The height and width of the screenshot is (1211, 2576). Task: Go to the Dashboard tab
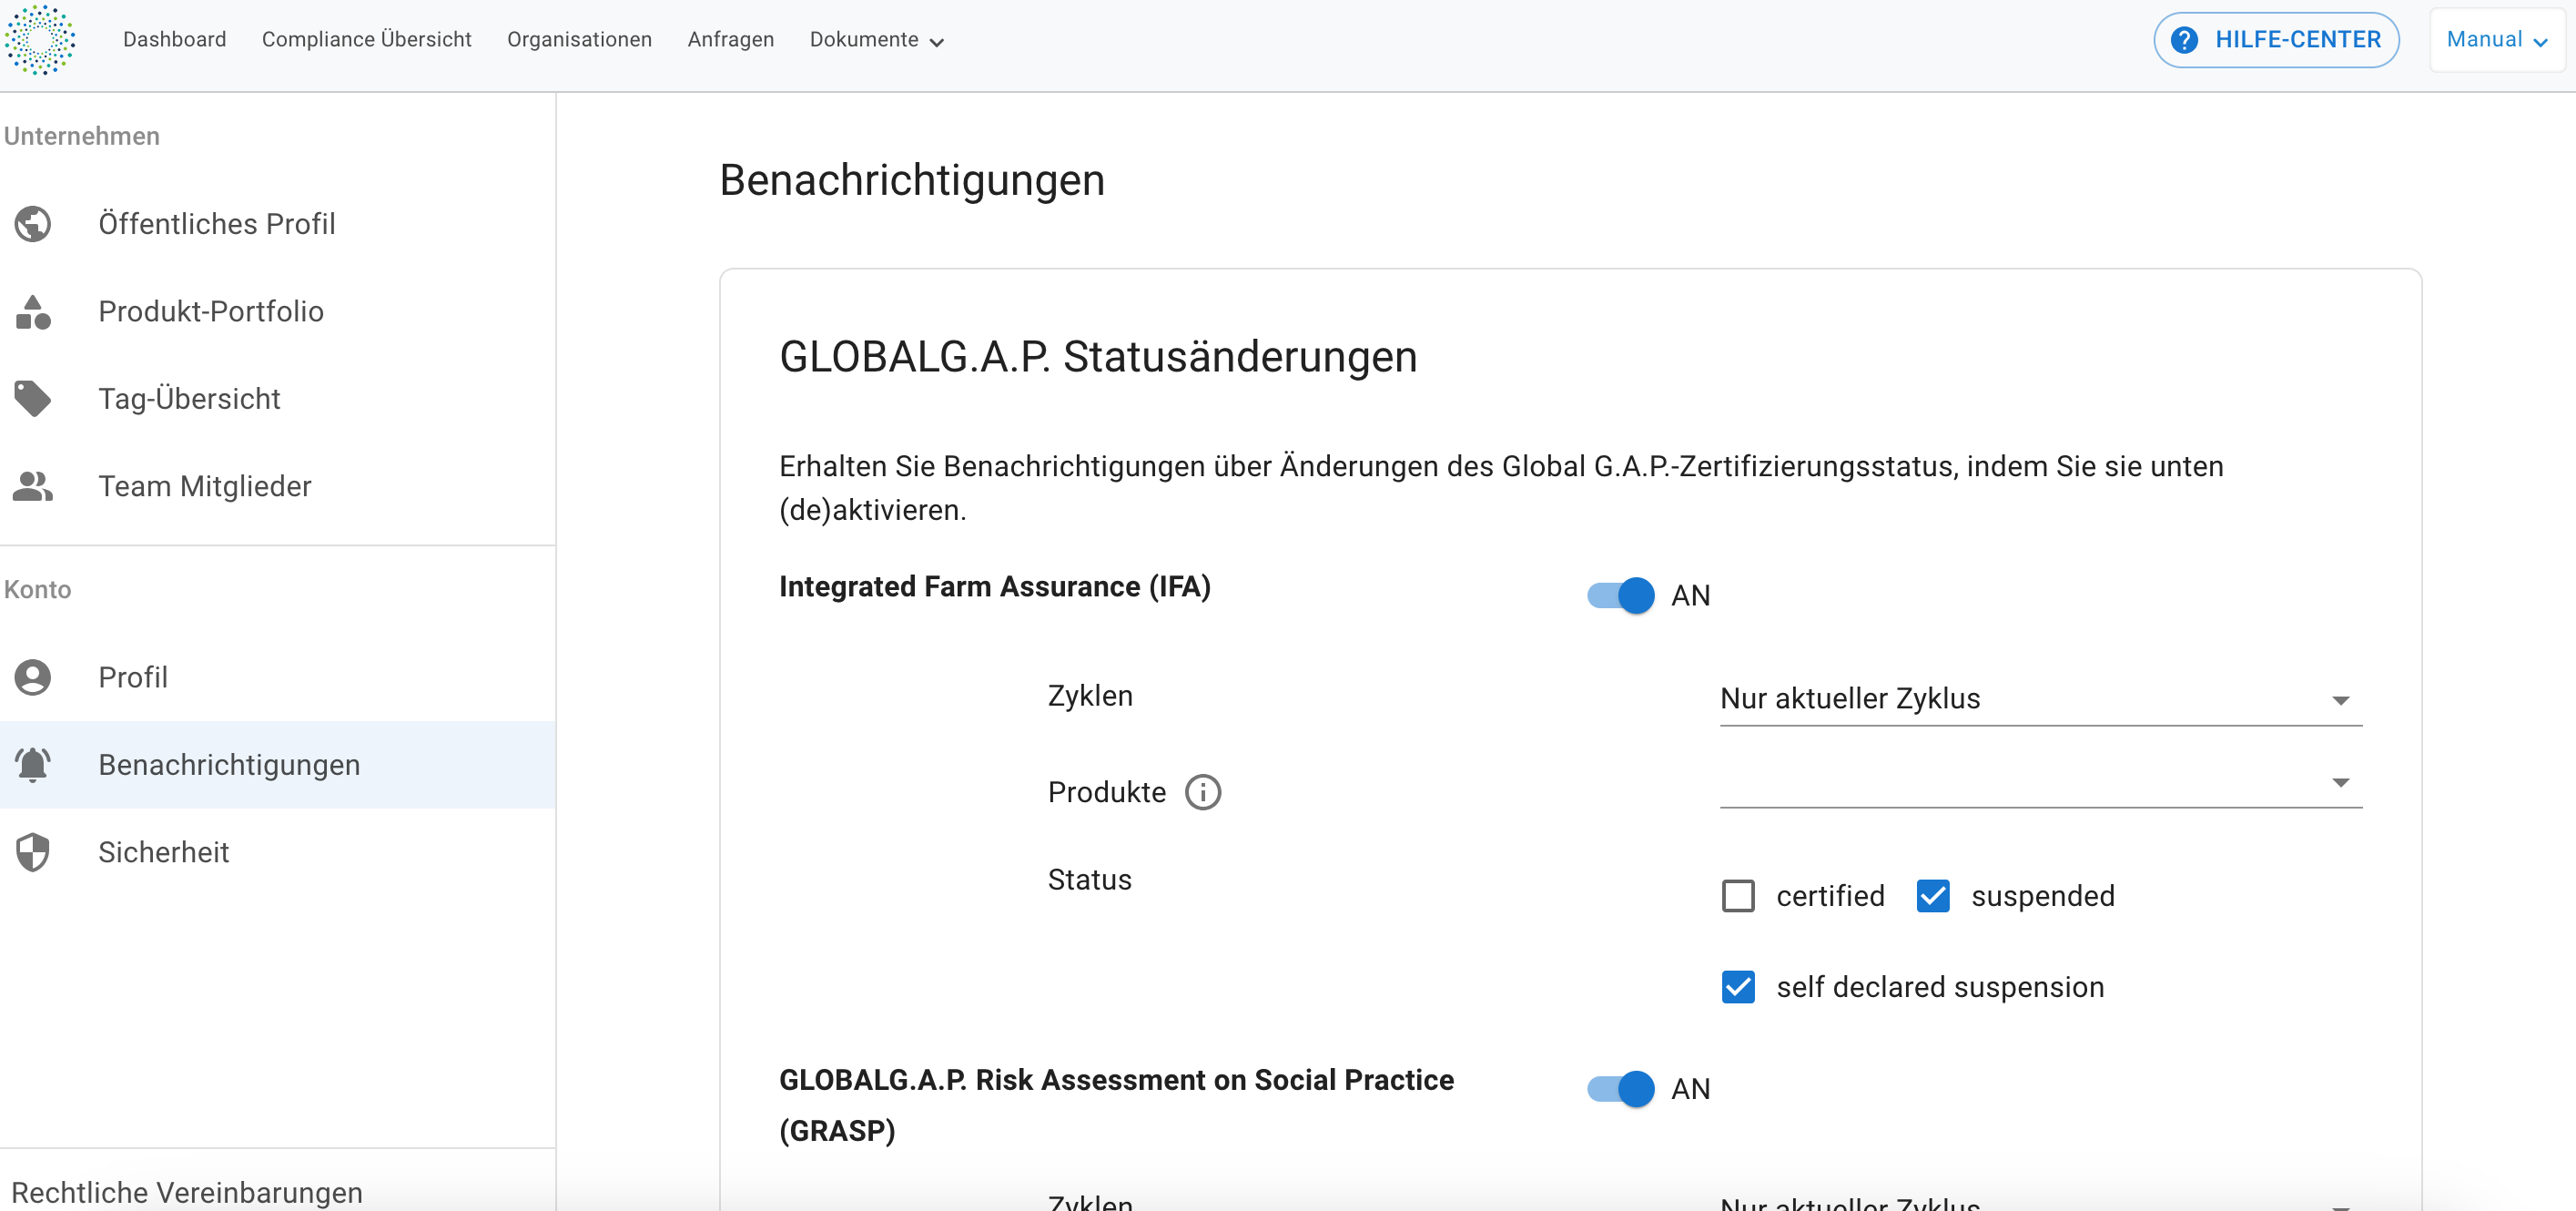tap(174, 40)
